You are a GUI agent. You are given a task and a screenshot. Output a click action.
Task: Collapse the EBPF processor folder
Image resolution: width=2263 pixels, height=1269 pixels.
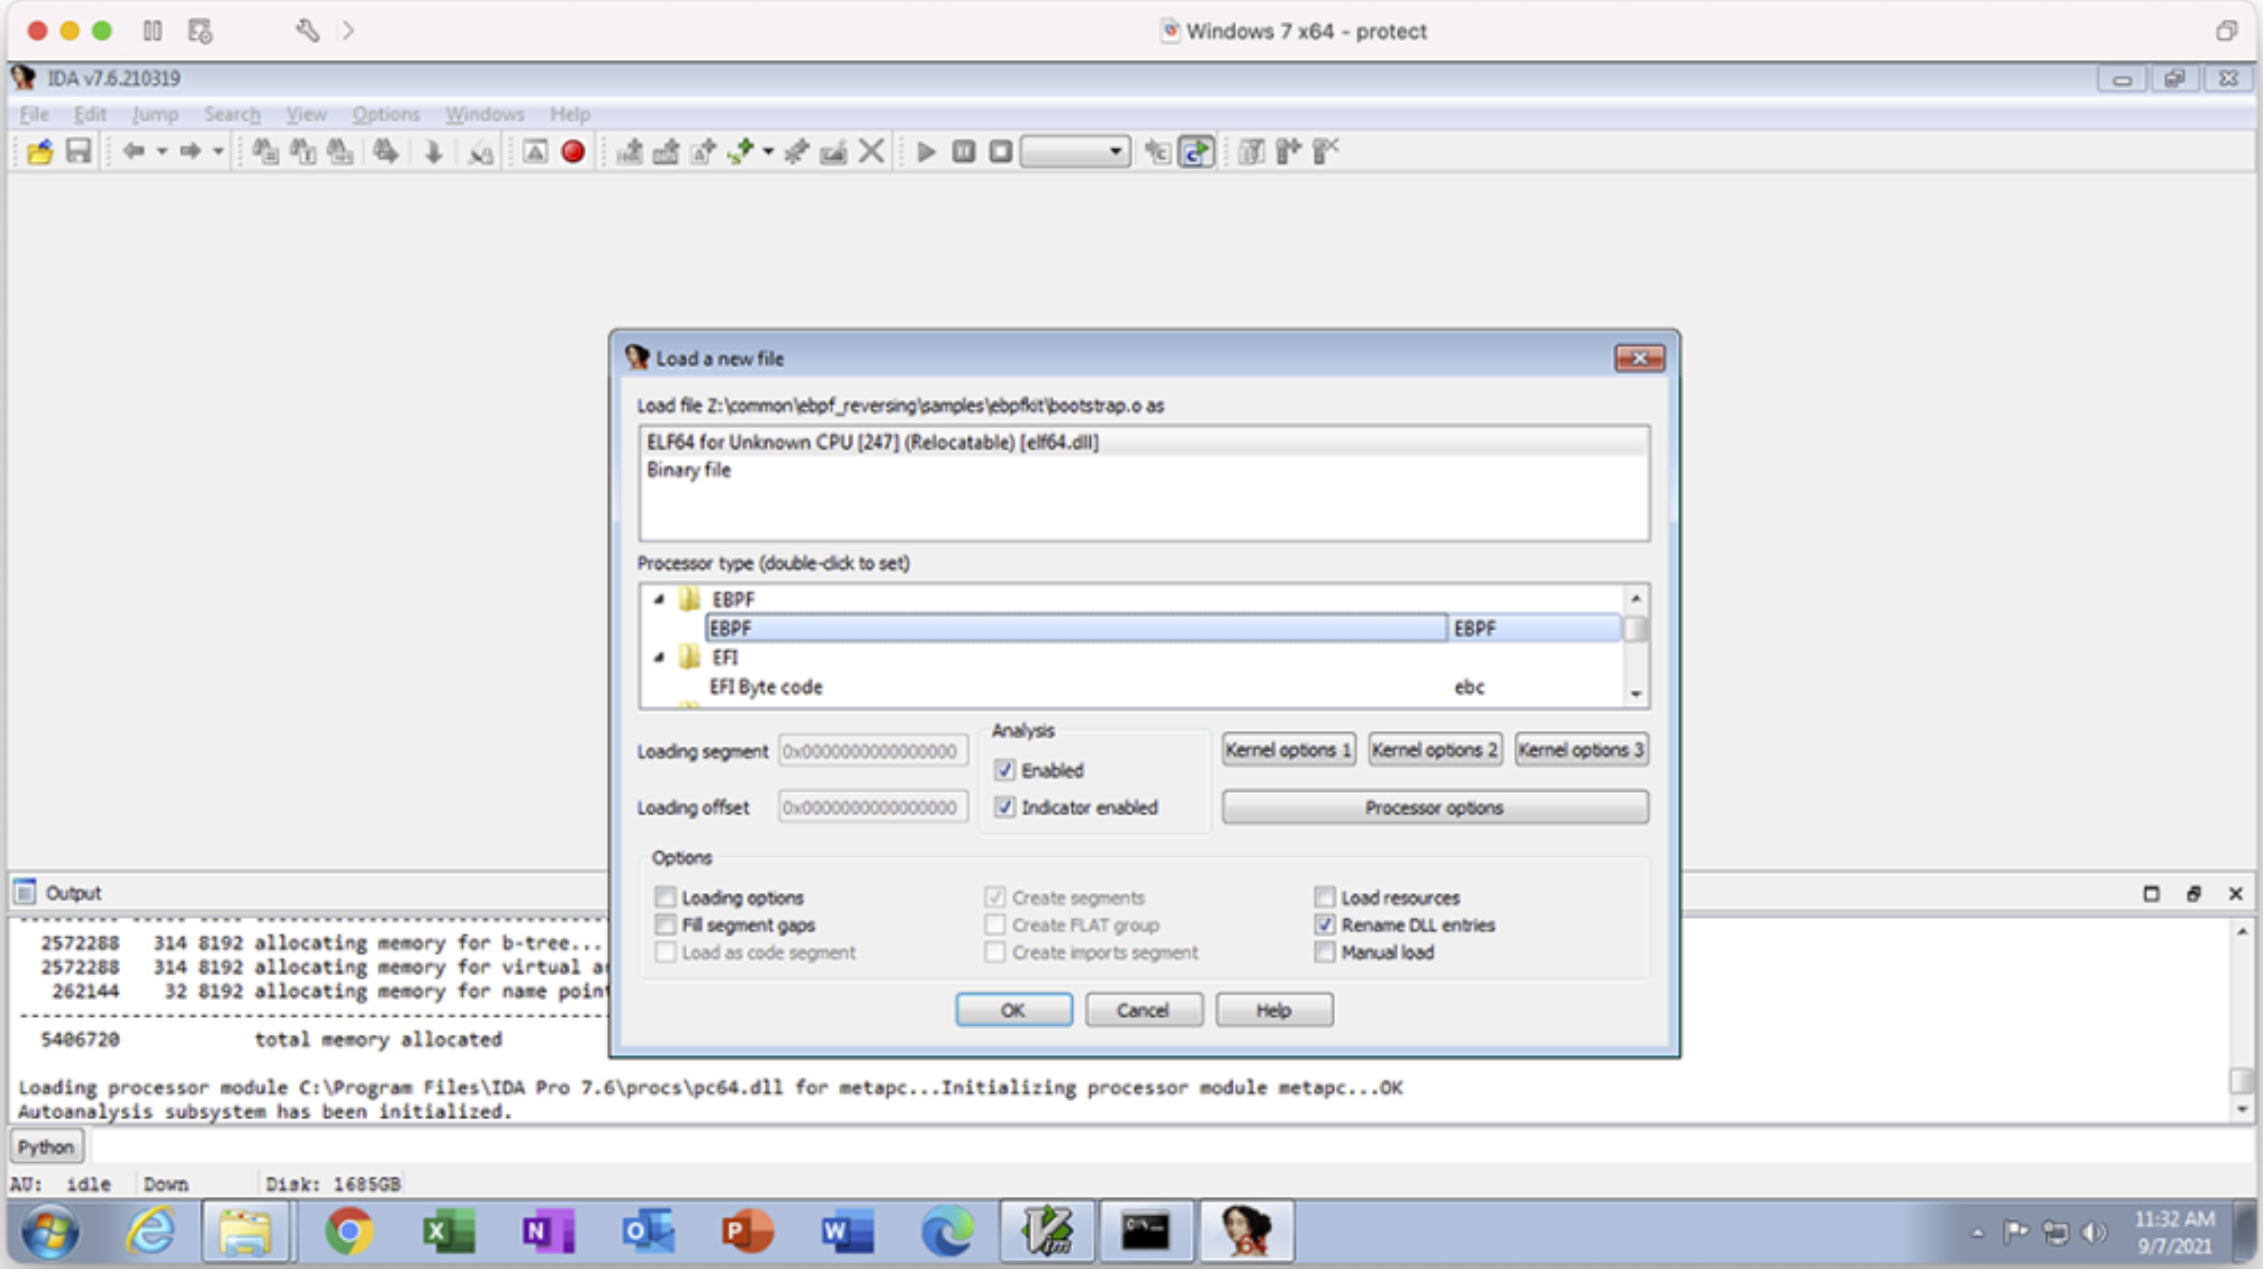point(659,599)
